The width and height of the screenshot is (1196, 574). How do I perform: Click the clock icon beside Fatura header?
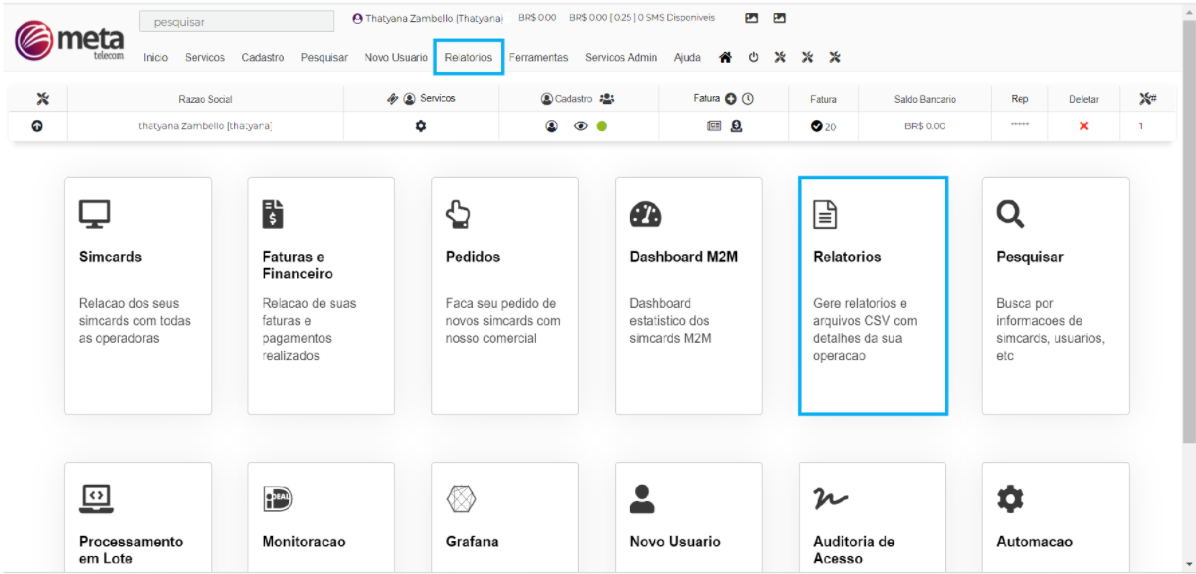748,98
